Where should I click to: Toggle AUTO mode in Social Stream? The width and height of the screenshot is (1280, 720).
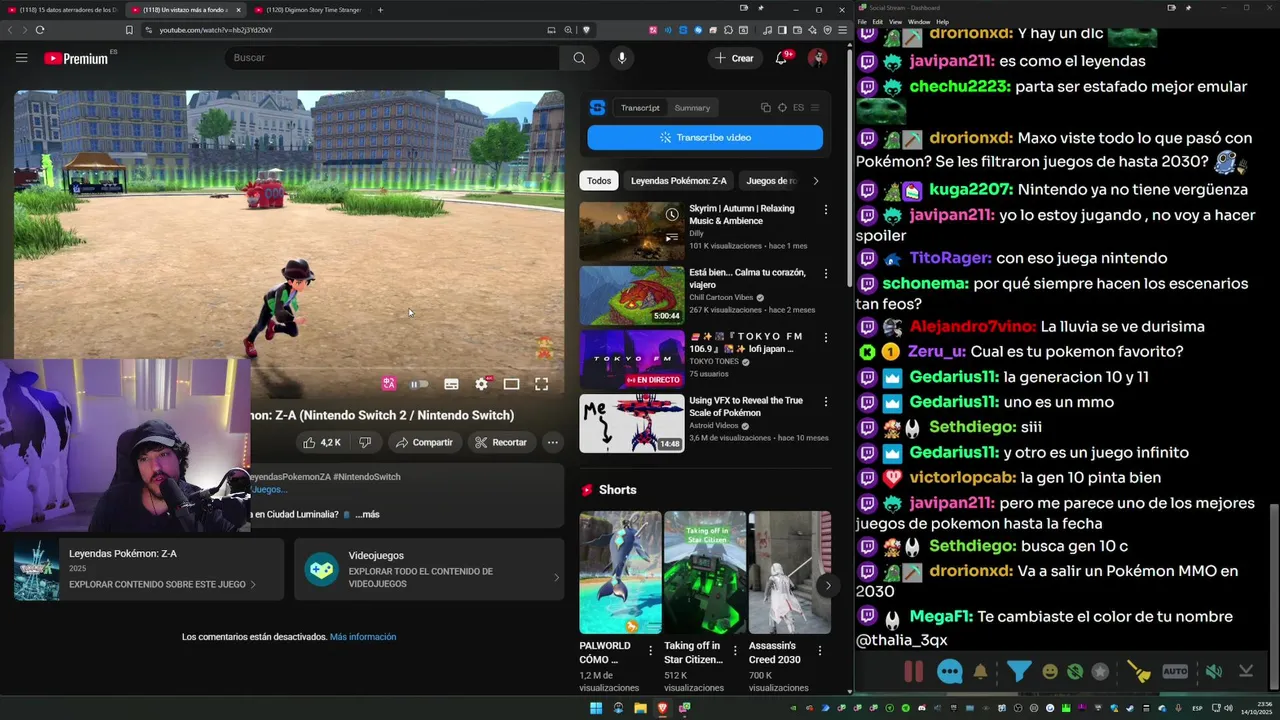tap(1175, 672)
